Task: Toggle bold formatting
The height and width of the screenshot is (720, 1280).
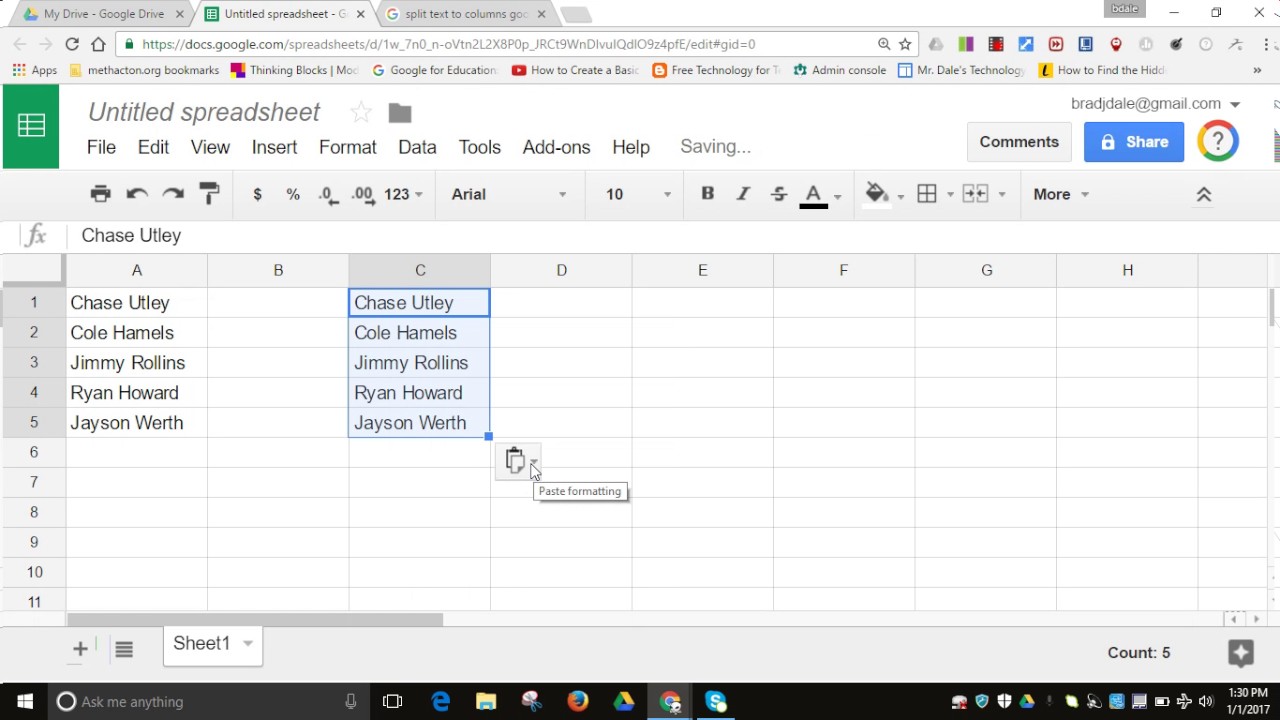Action: 707,194
